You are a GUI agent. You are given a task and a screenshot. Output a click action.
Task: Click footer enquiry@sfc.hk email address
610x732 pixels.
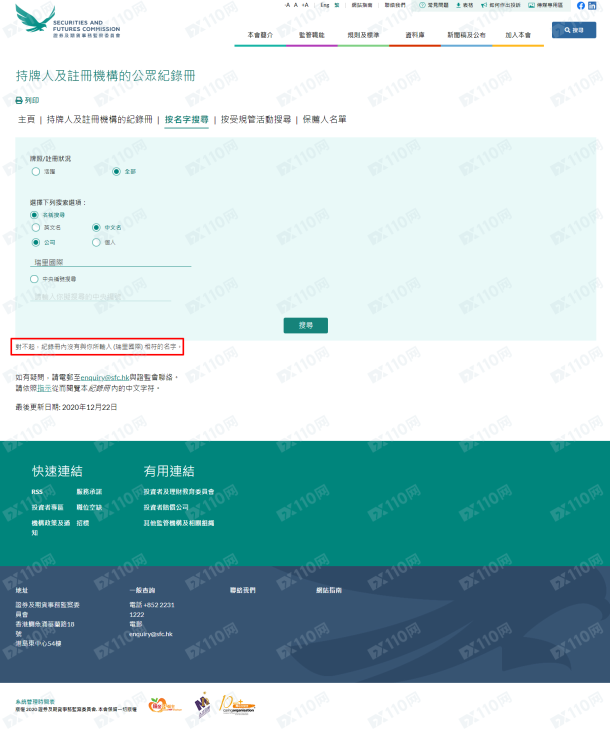click(151, 634)
